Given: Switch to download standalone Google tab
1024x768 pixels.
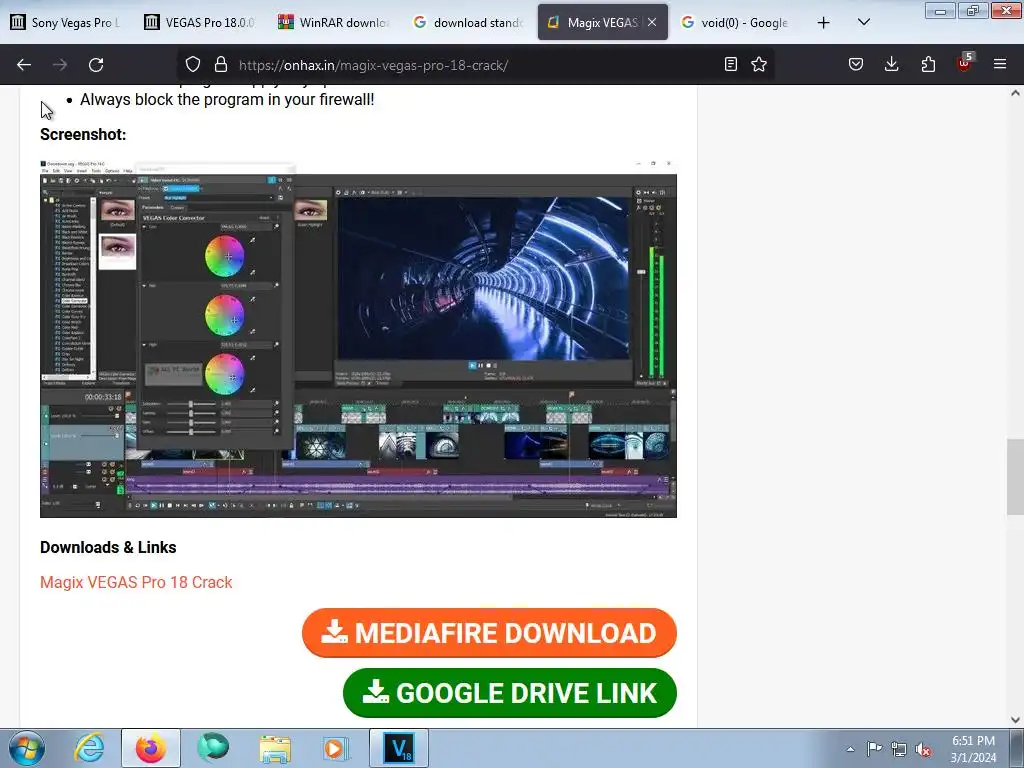Looking at the screenshot, I should click(x=468, y=22).
